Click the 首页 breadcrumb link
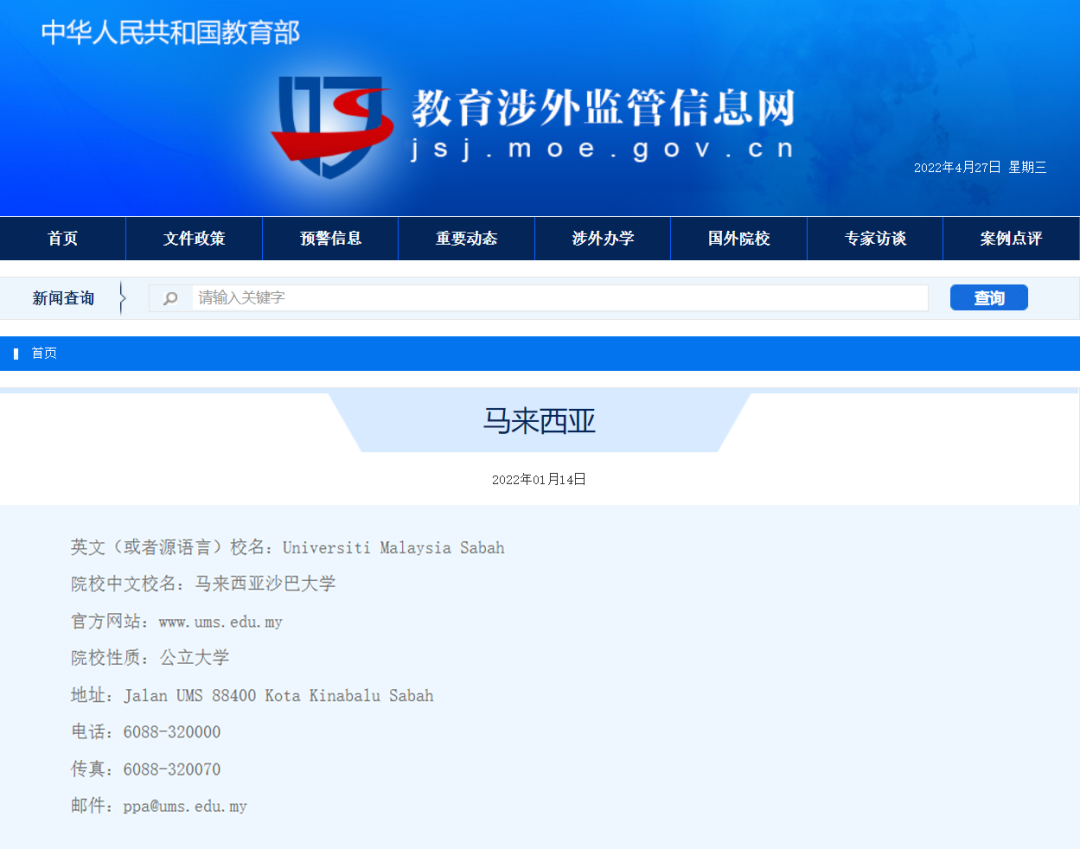The height and width of the screenshot is (849, 1080). coord(44,353)
